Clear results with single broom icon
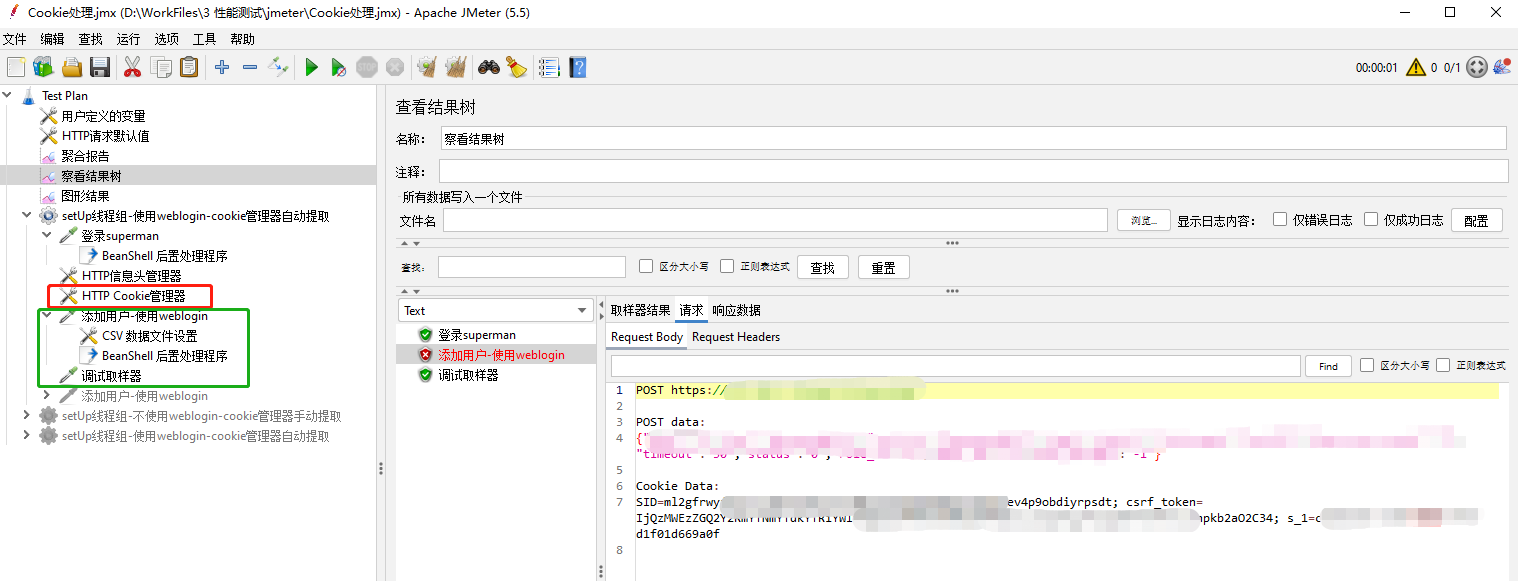The width and height of the screenshot is (1518, 581). pyautogui.click(x=427, y=67)
